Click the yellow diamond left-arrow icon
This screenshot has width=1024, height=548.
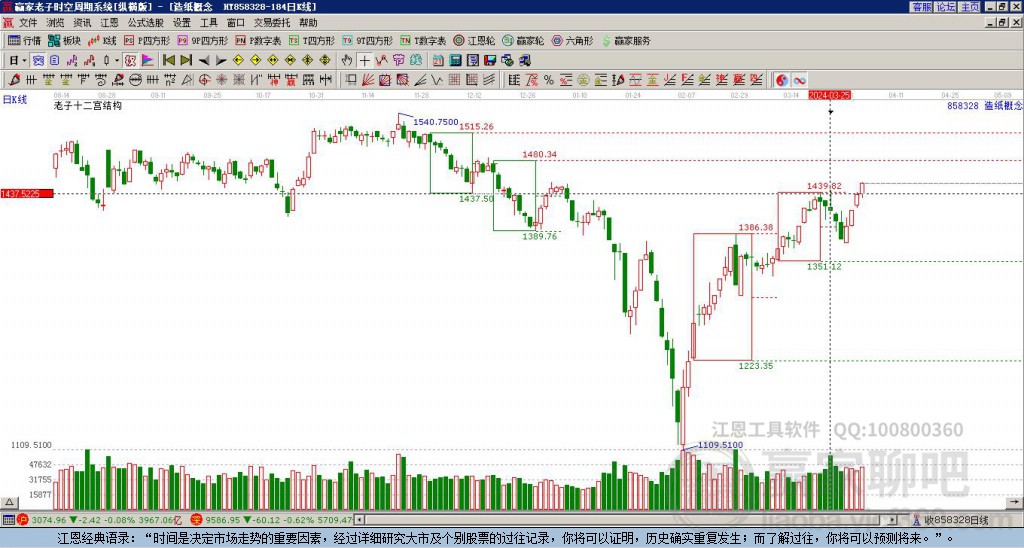pyautogui.click(x=238, y=61)
